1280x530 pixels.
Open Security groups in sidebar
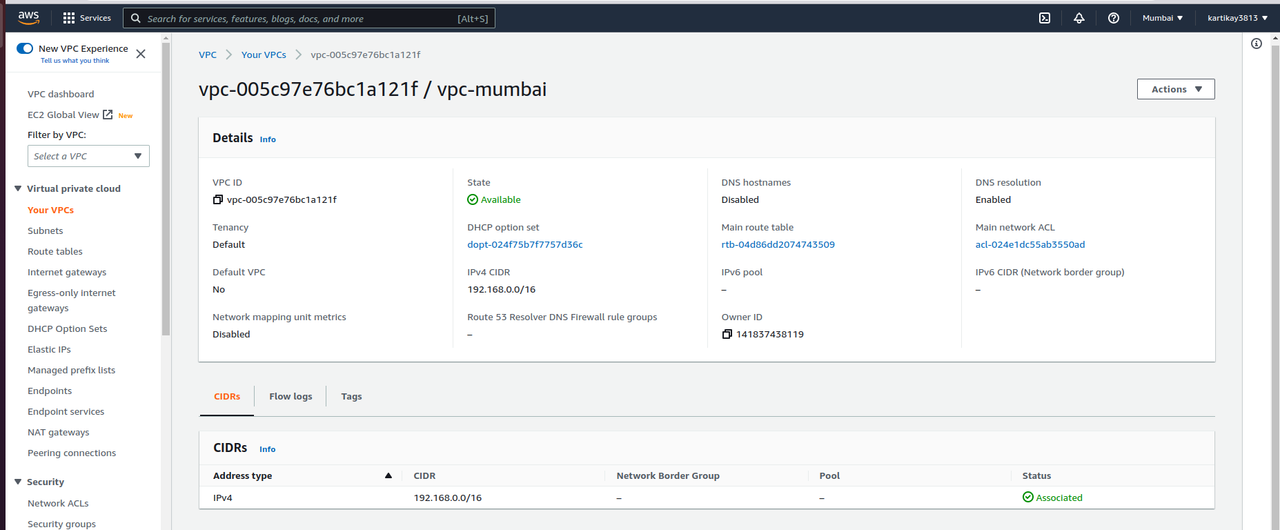pyautogui.click(x=62, y=524)
